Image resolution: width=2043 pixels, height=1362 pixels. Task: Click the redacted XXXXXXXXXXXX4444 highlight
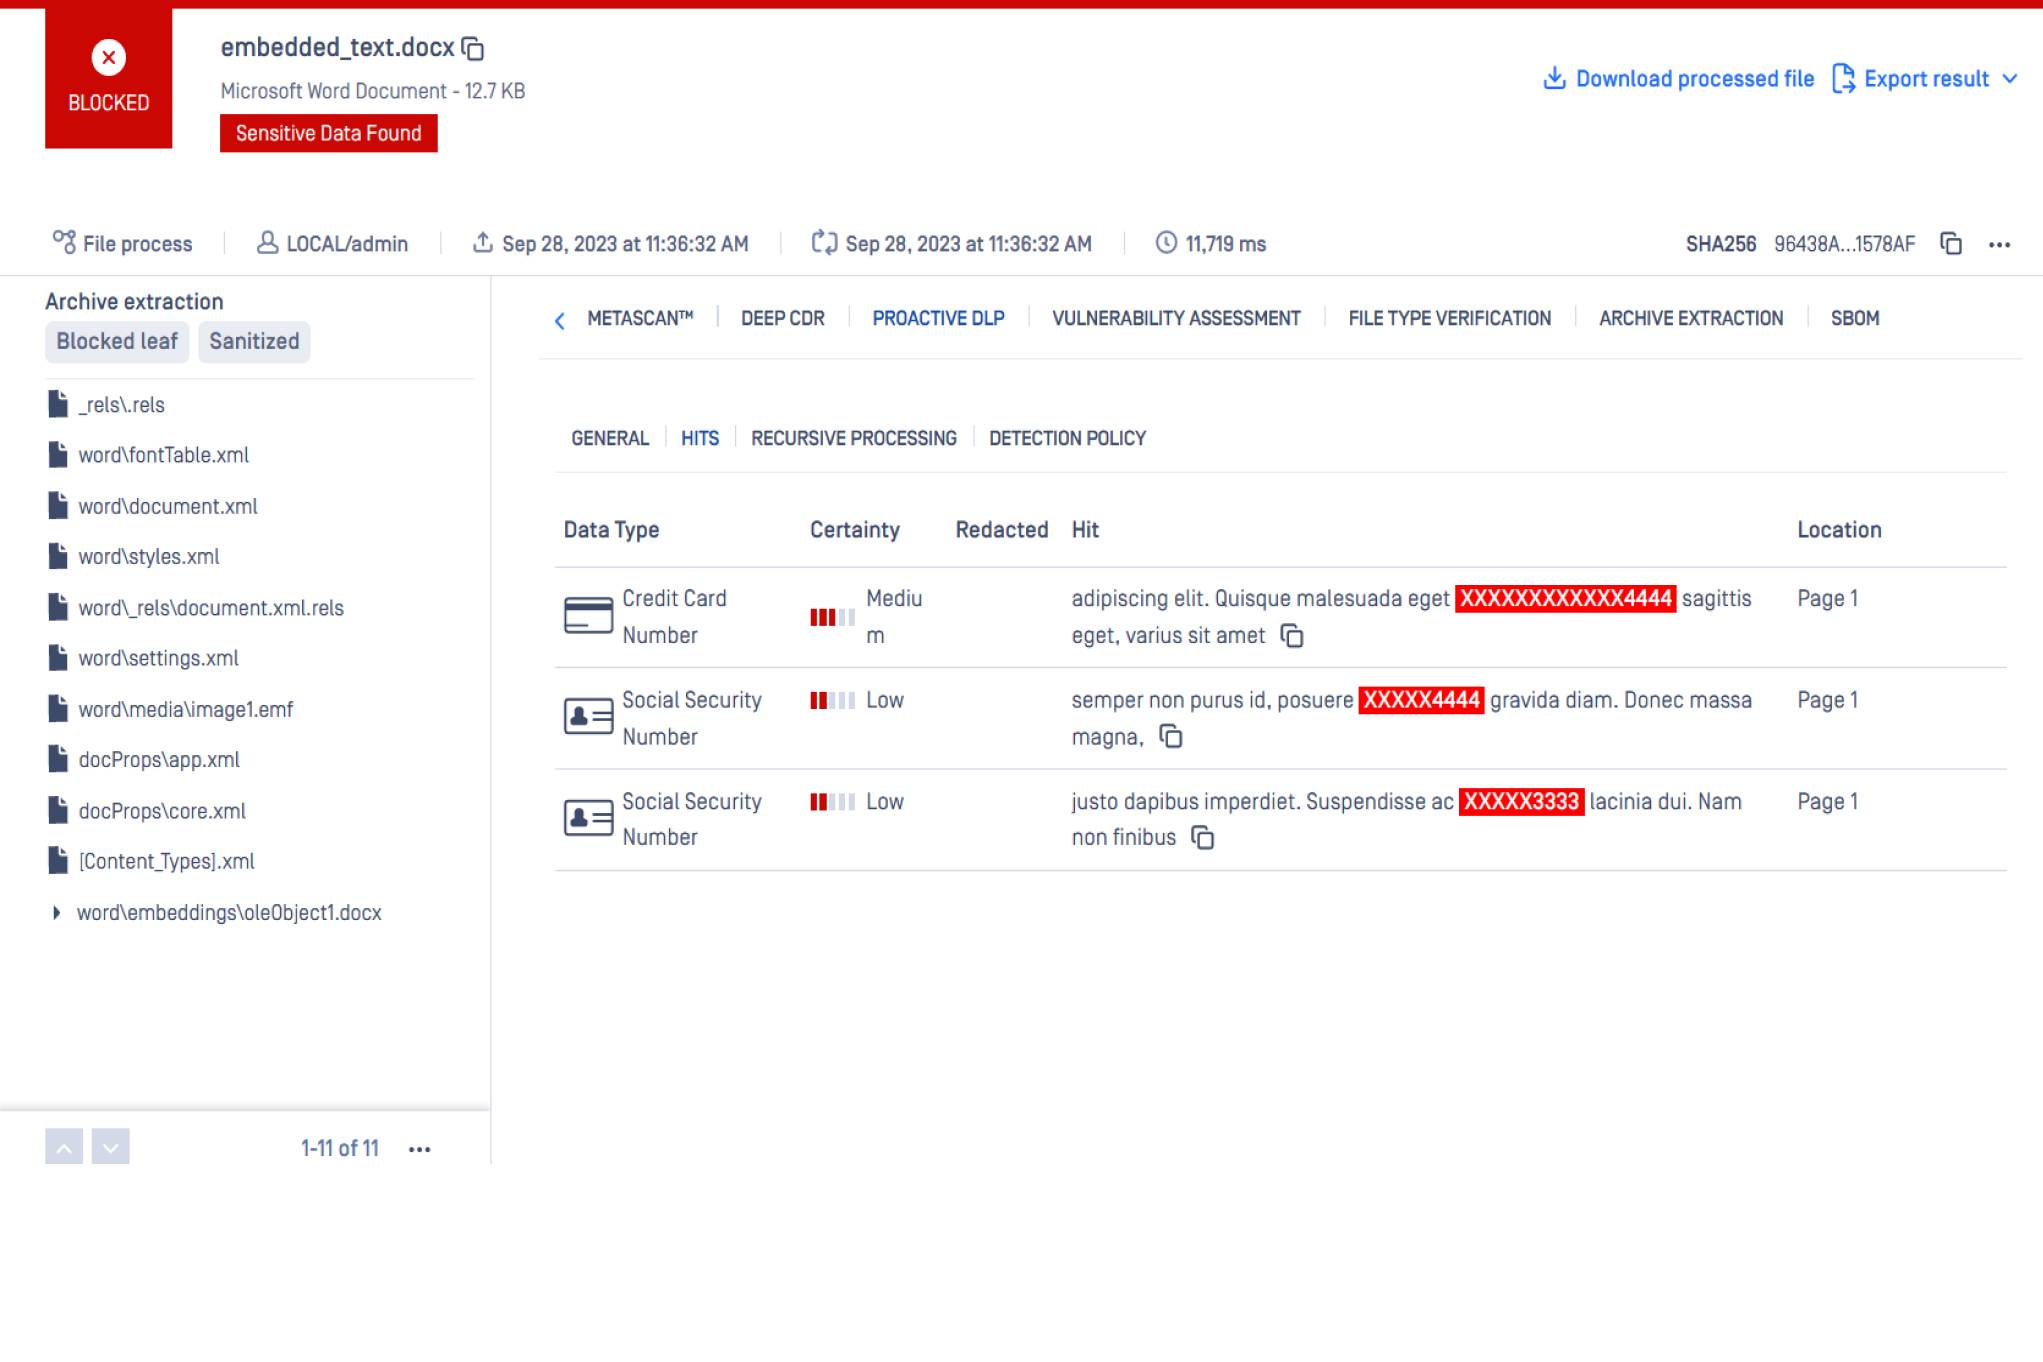1565,599
